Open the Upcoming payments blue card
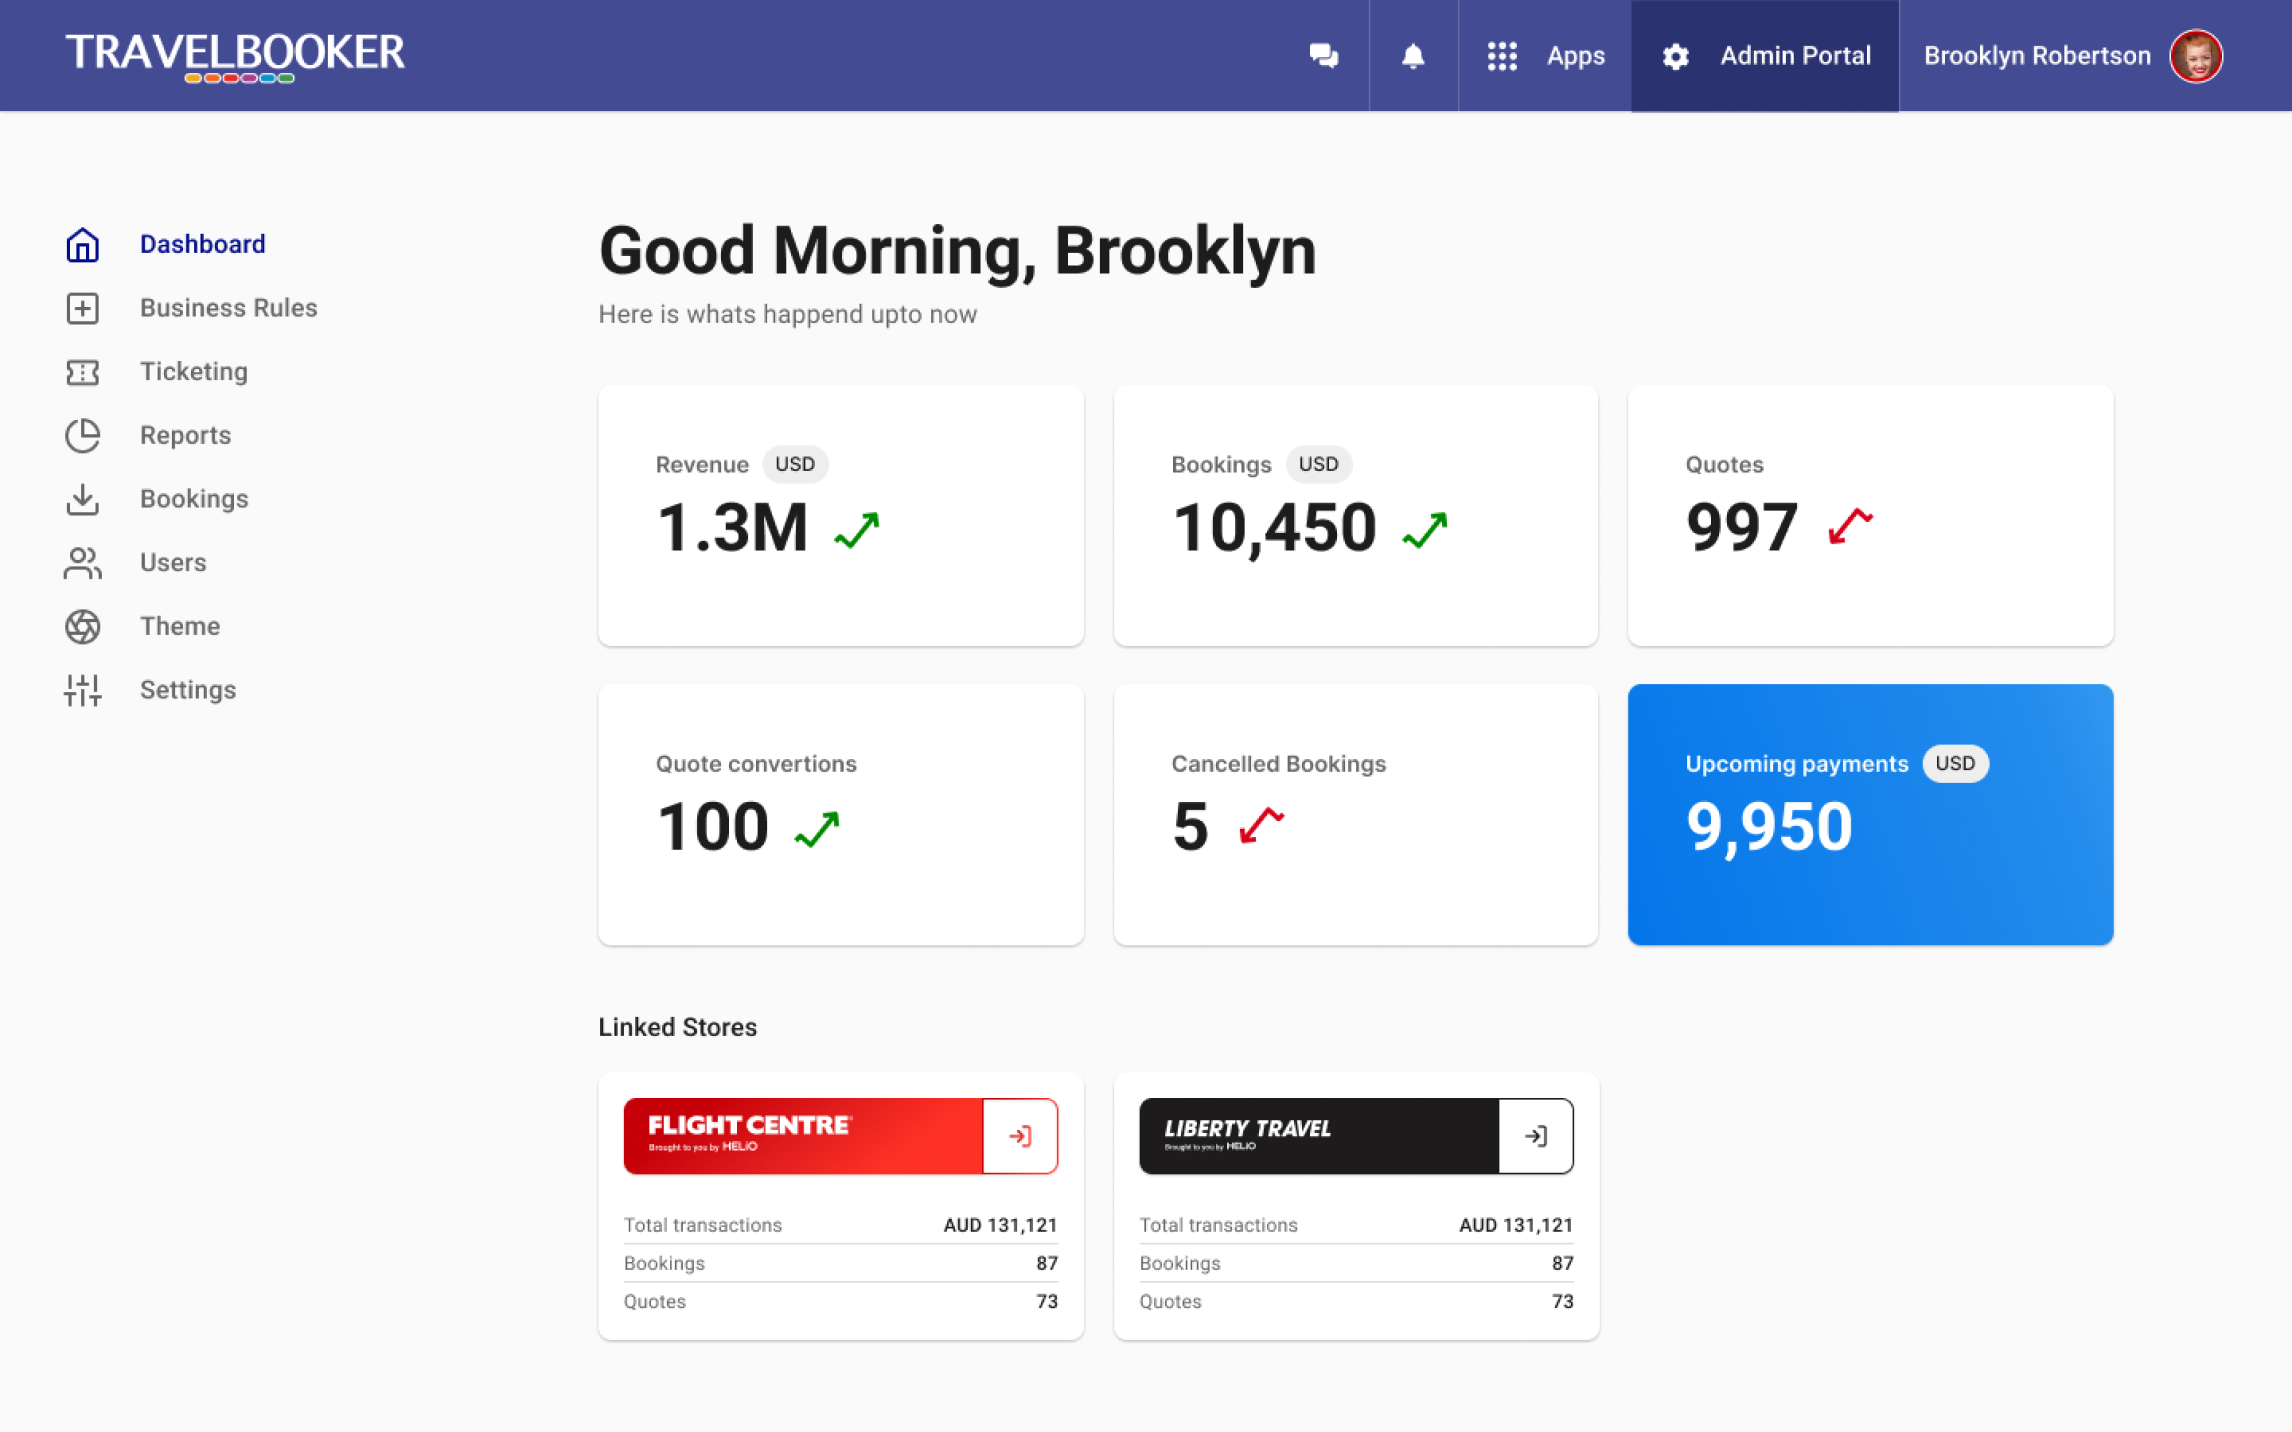The height and width of the screenshot is (1432, 2292). coord(1869,814)
